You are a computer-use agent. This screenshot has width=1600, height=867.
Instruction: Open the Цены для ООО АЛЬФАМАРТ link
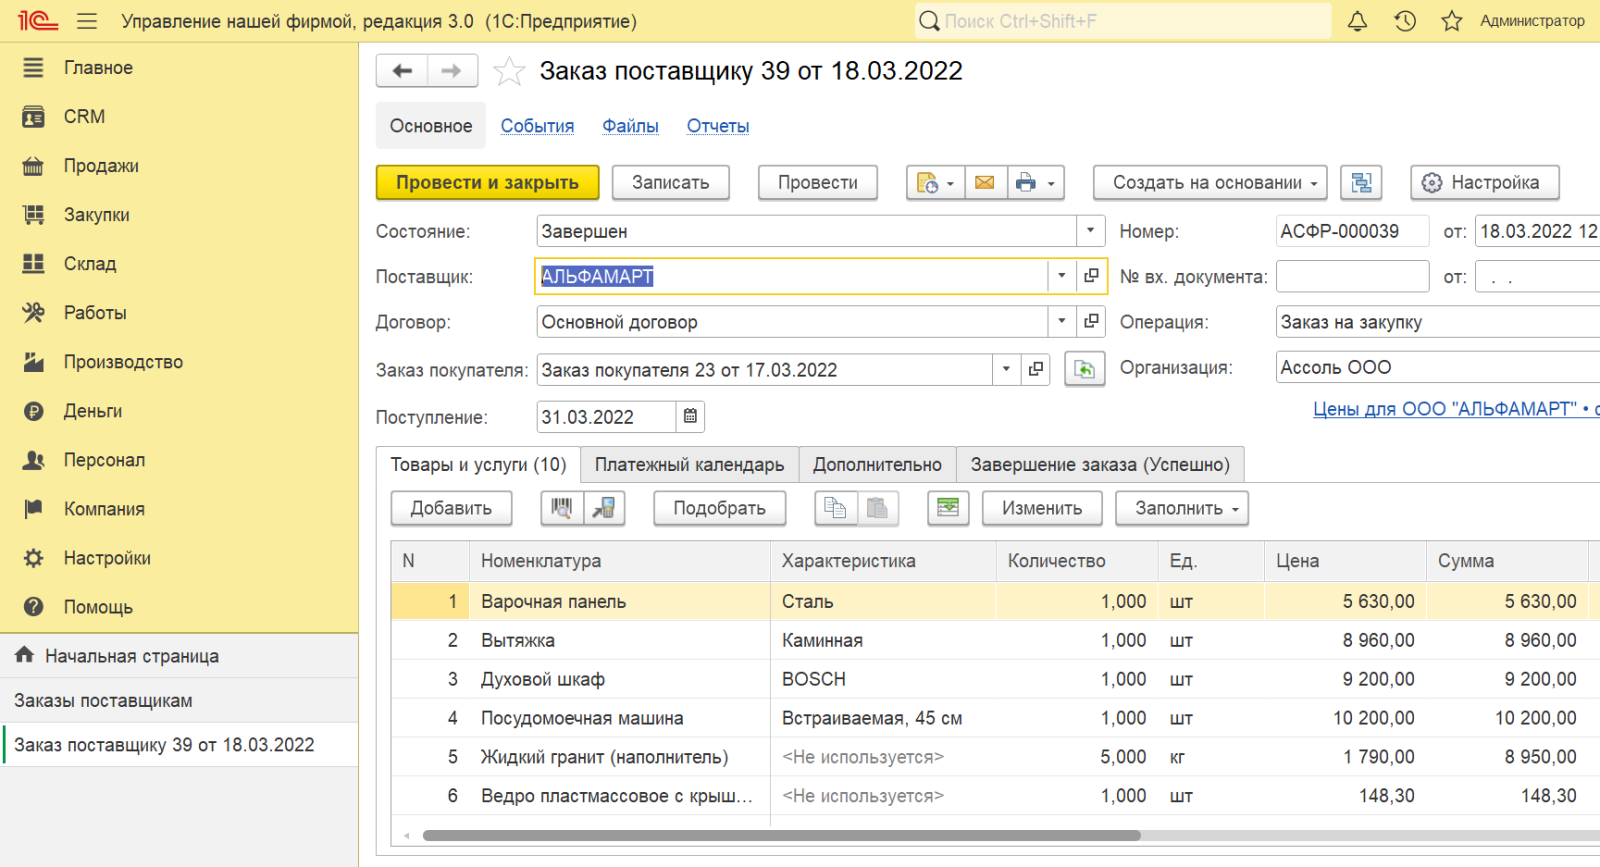pos(1455,409)
